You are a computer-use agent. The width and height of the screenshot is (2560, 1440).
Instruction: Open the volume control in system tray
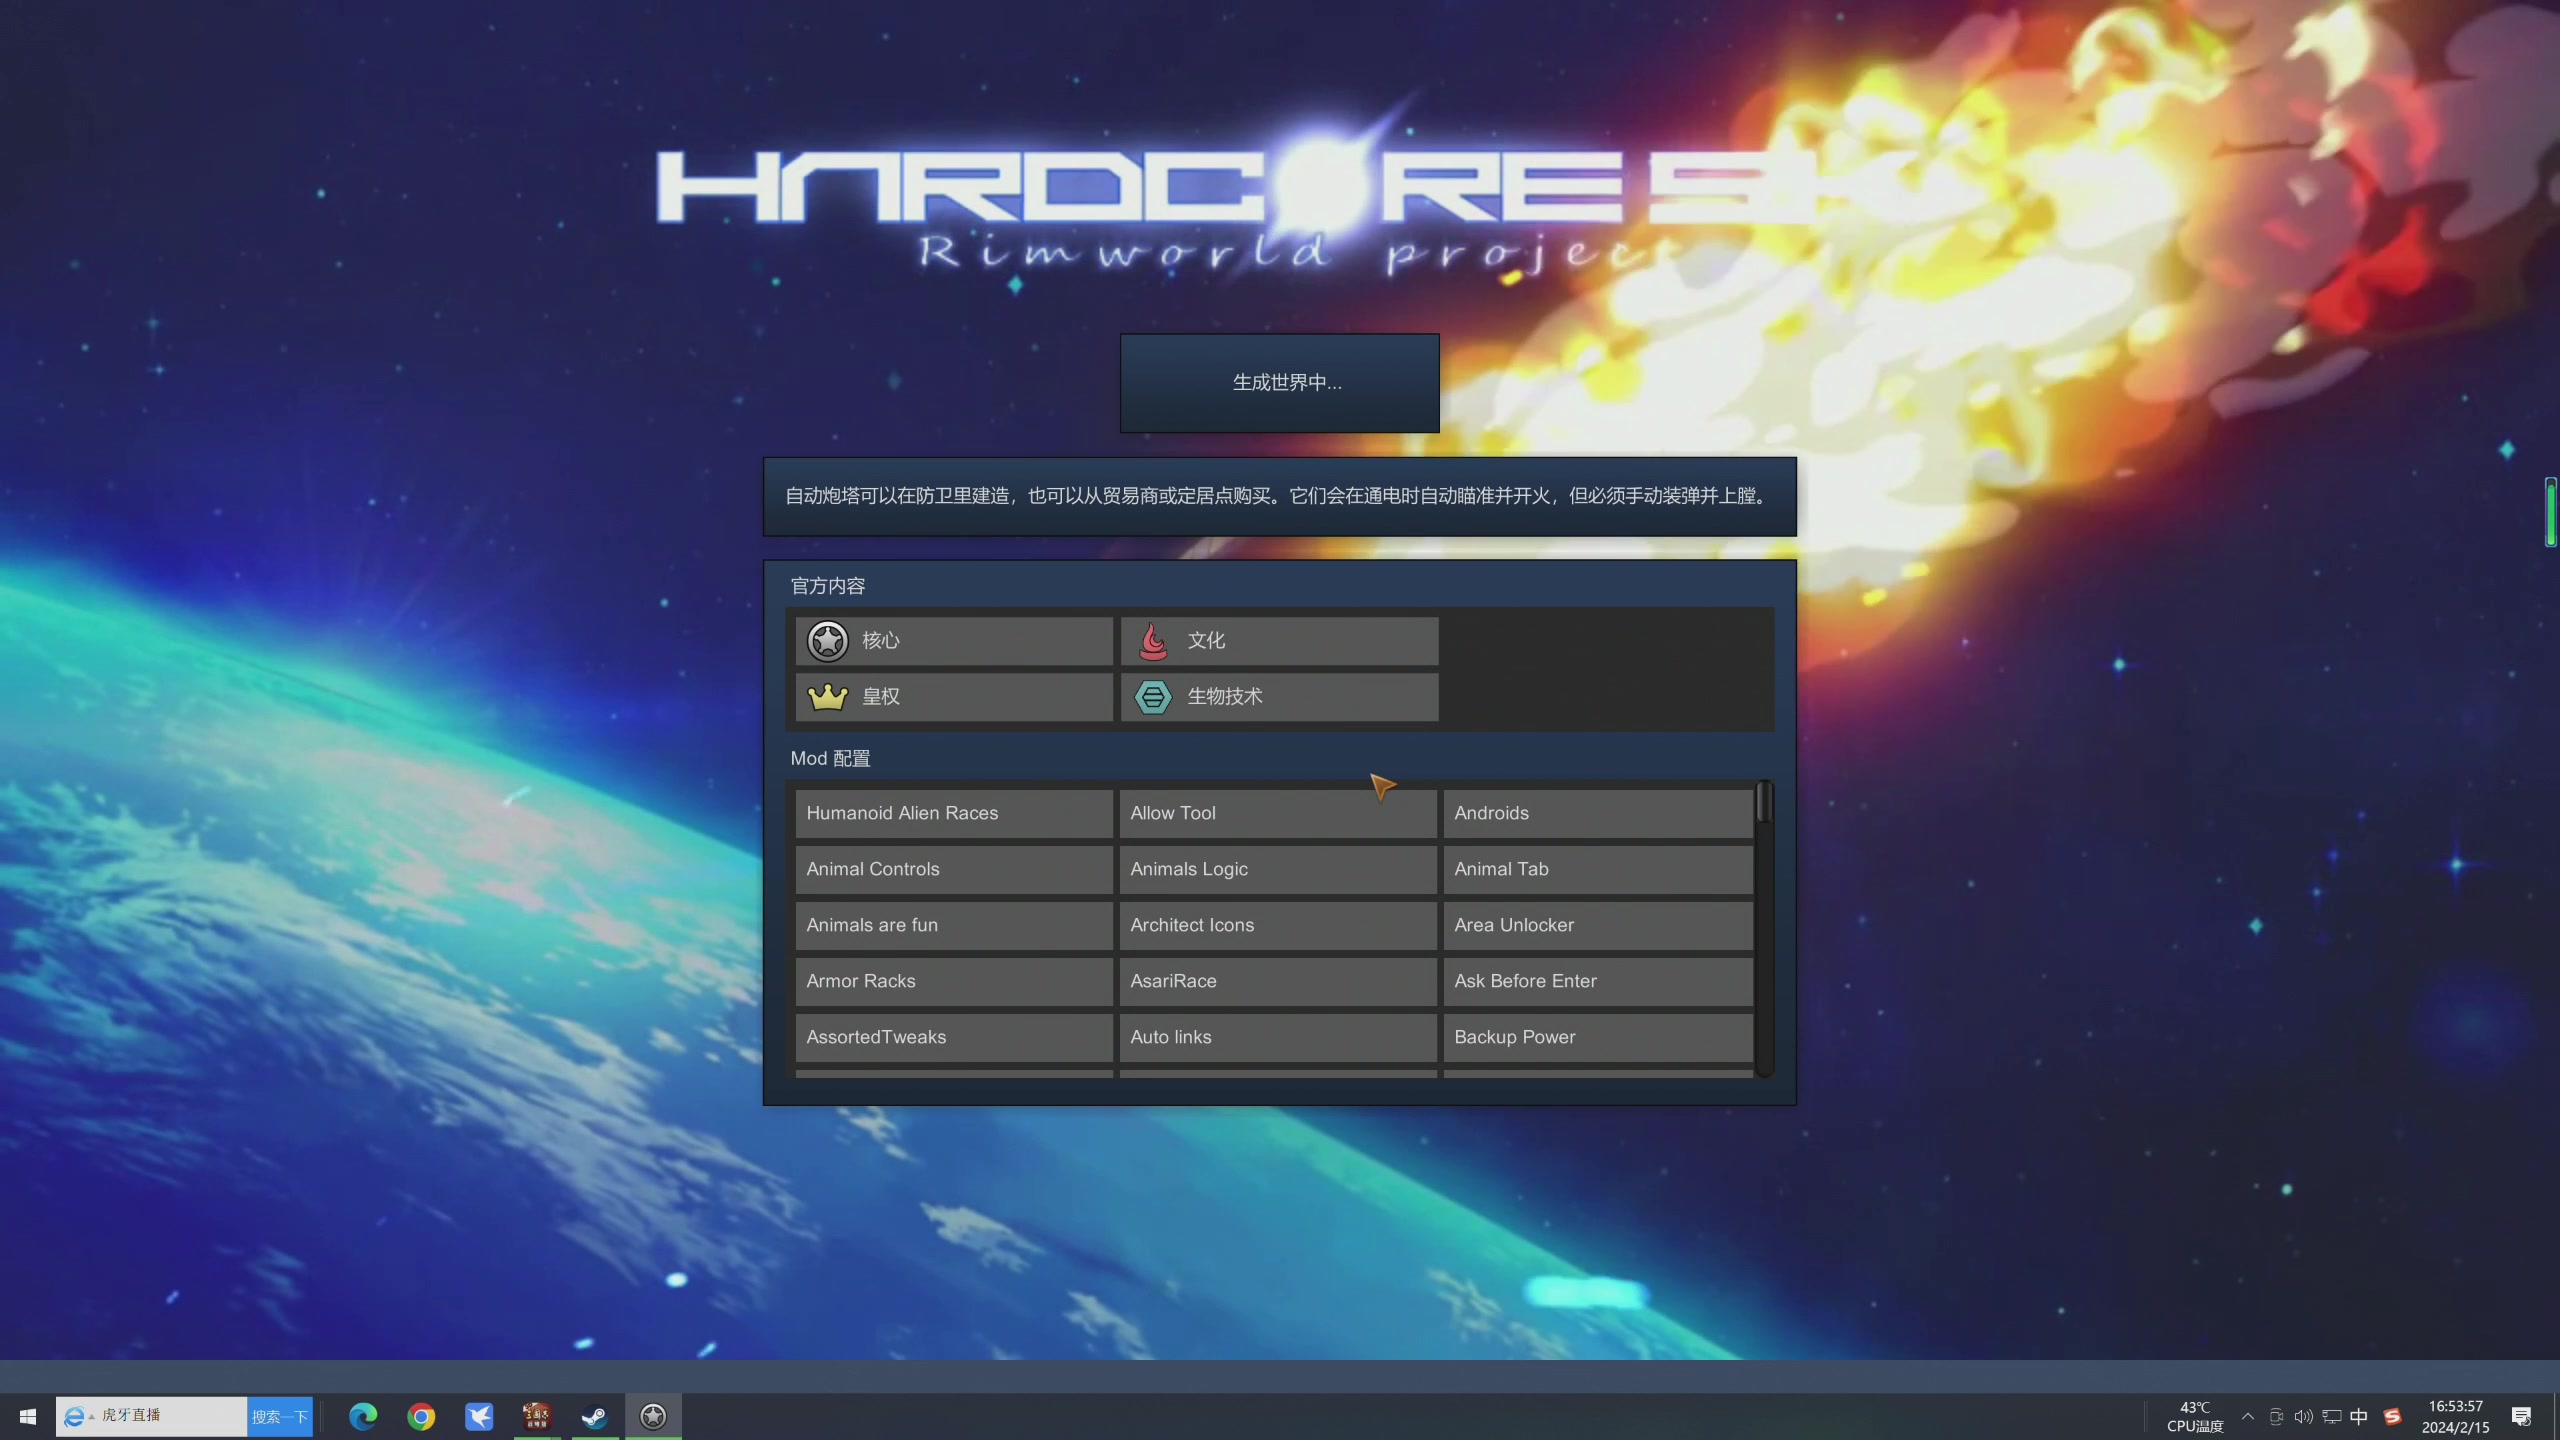[2303, 1416]
